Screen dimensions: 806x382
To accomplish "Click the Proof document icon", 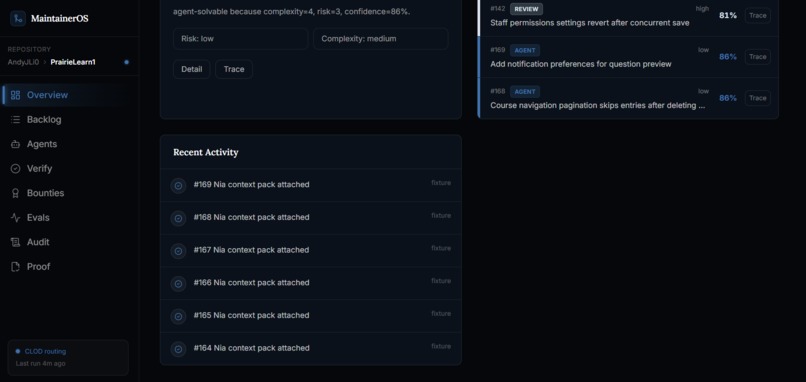I will [15, 266].
